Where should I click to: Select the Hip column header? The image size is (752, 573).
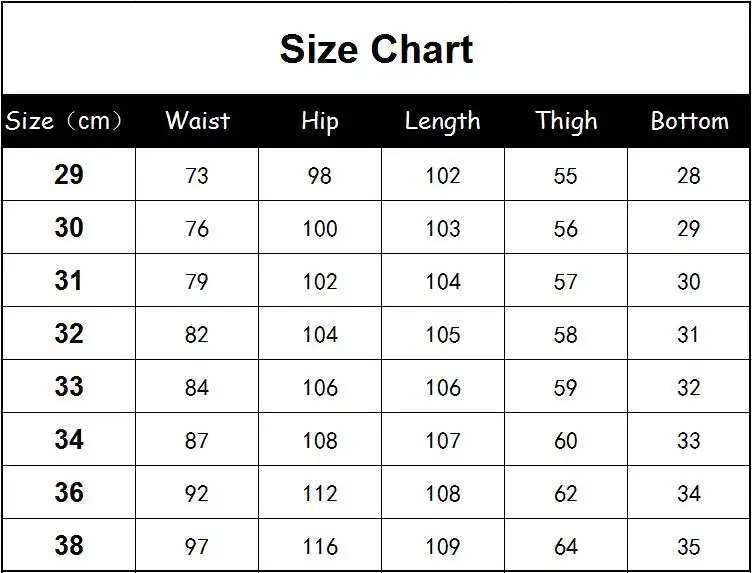coord(320,121)
